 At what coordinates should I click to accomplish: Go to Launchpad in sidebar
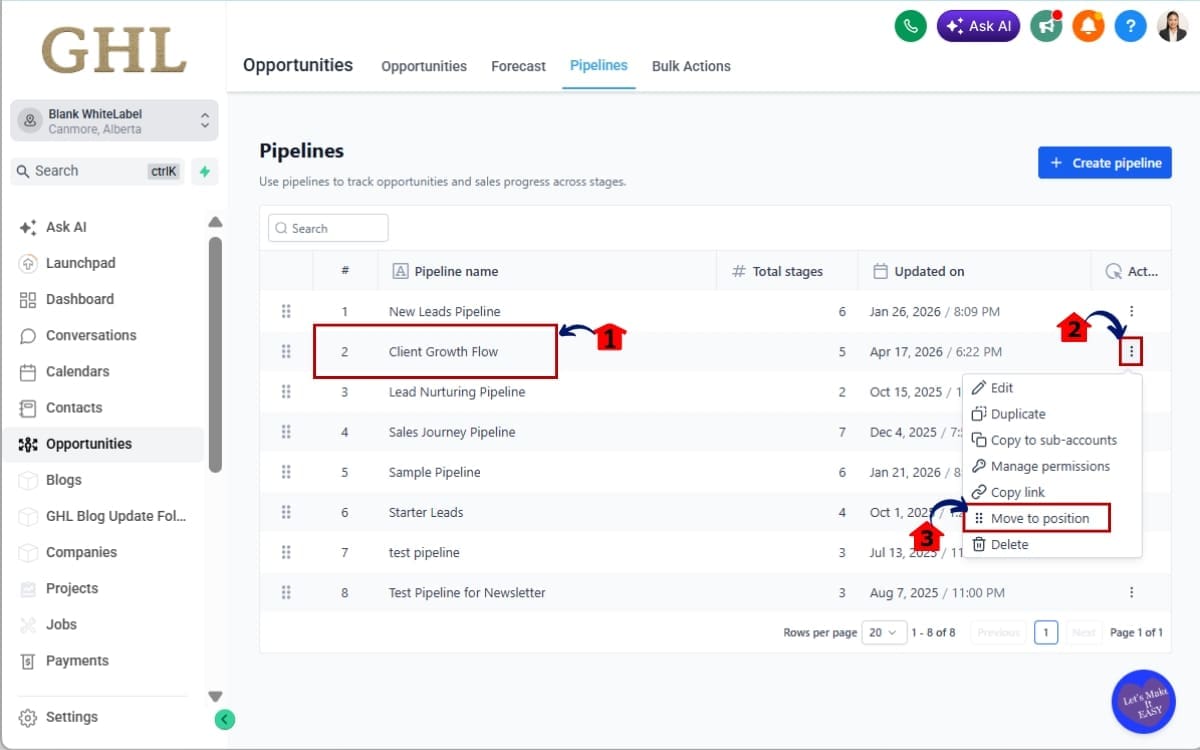click(80, 263)
